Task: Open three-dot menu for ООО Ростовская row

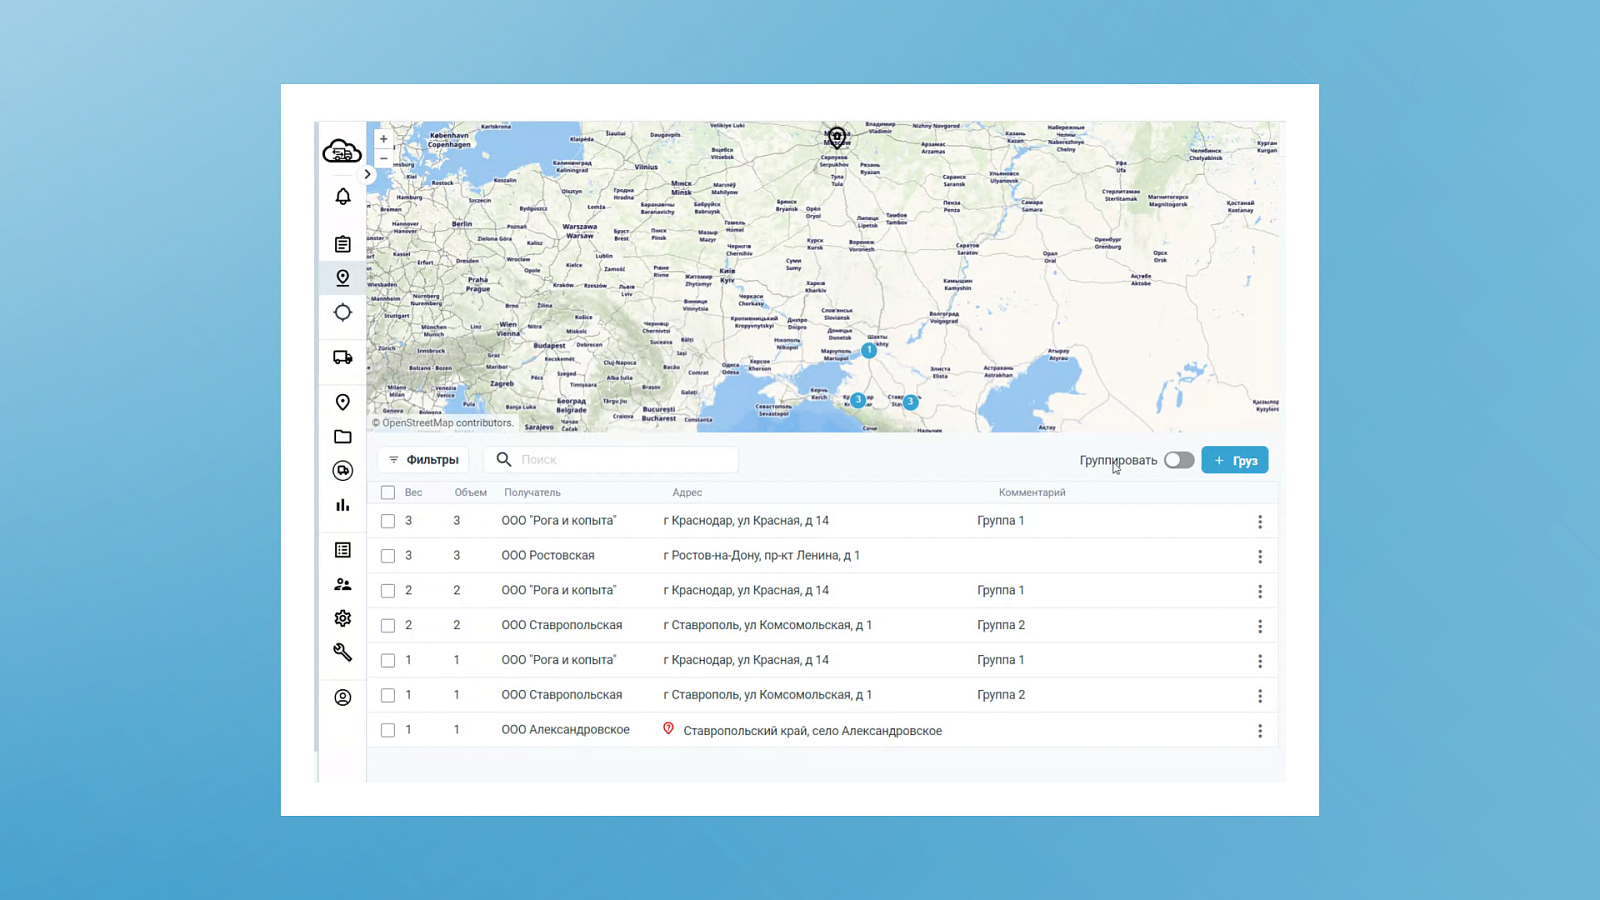Action: click(x=1260, y=556)
